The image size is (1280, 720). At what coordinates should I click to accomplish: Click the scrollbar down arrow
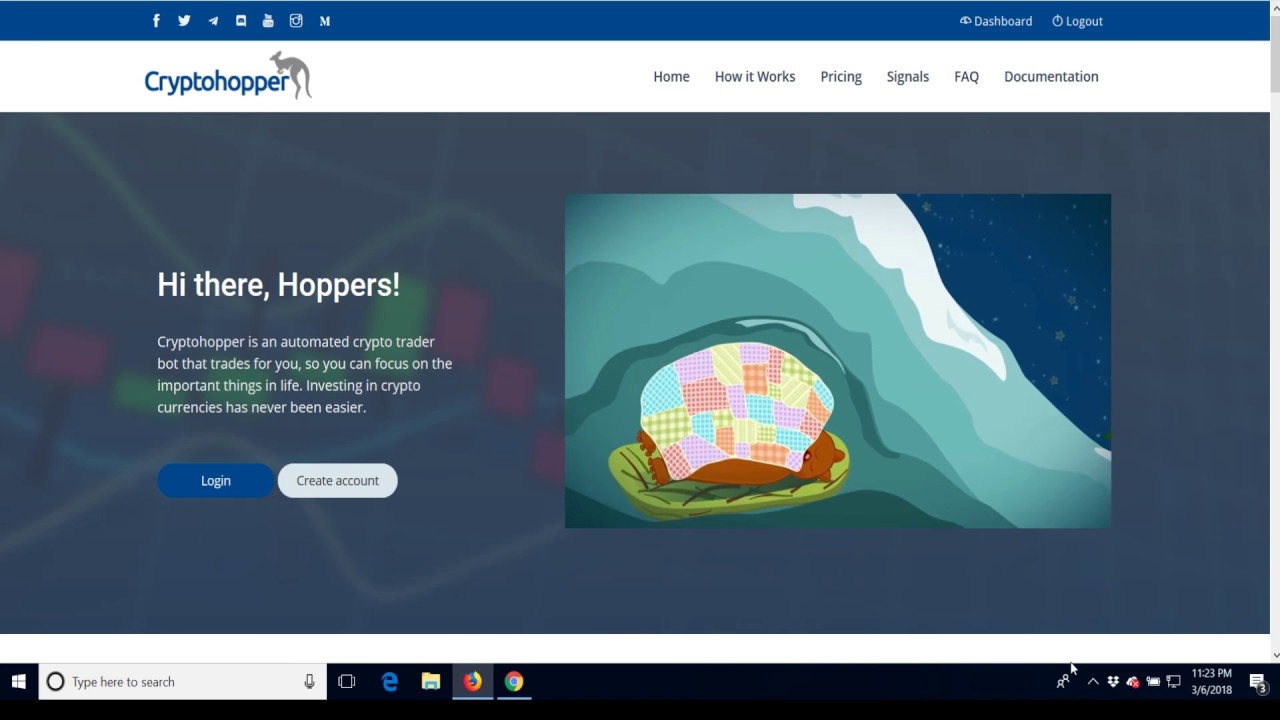pyautogui.click(x=1273, y=655)
